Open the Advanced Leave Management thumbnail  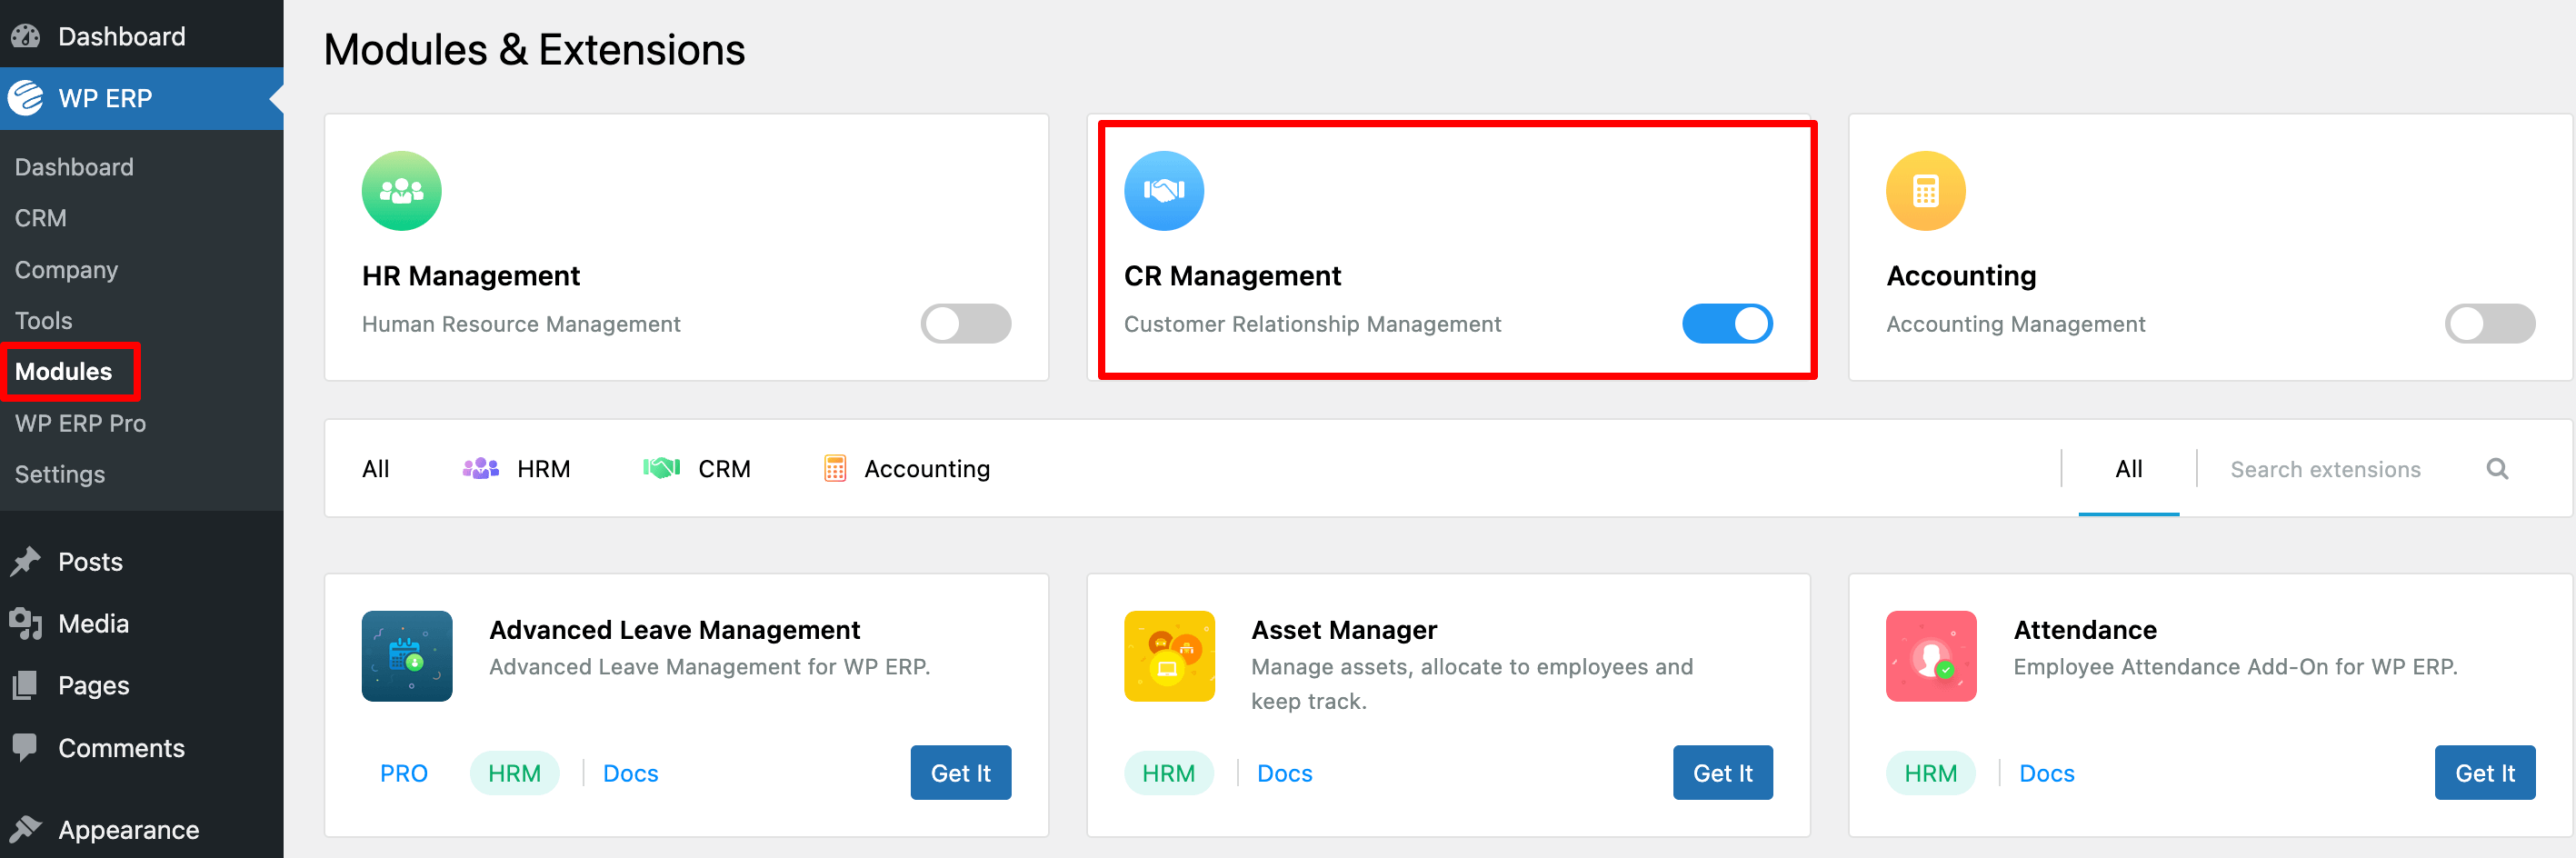[x=407, y=656]
